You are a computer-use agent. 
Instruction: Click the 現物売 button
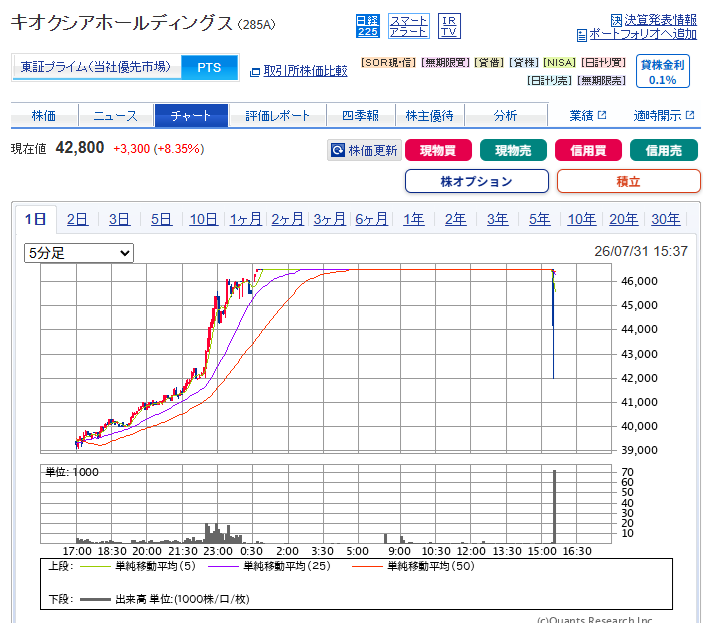pyautogui.click(x=513, y=150)
